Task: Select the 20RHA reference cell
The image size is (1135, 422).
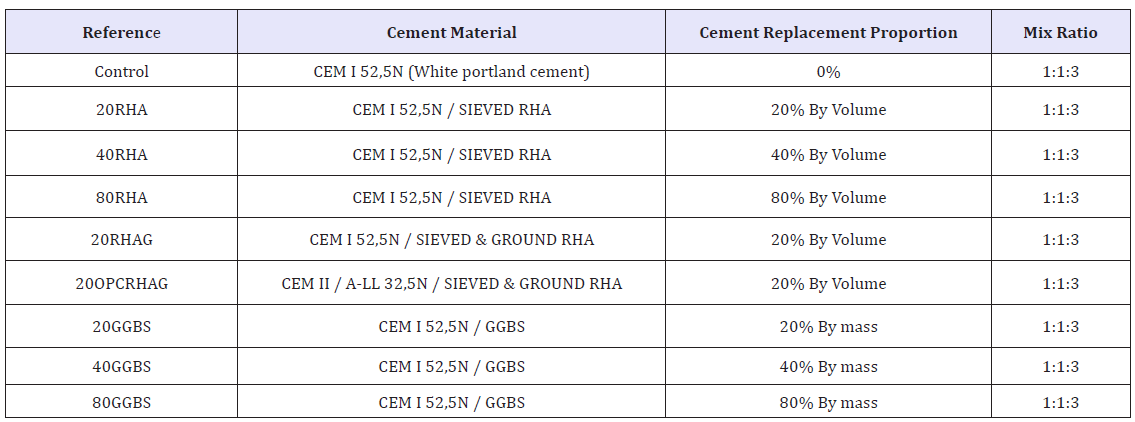Action: pos(121,110)
